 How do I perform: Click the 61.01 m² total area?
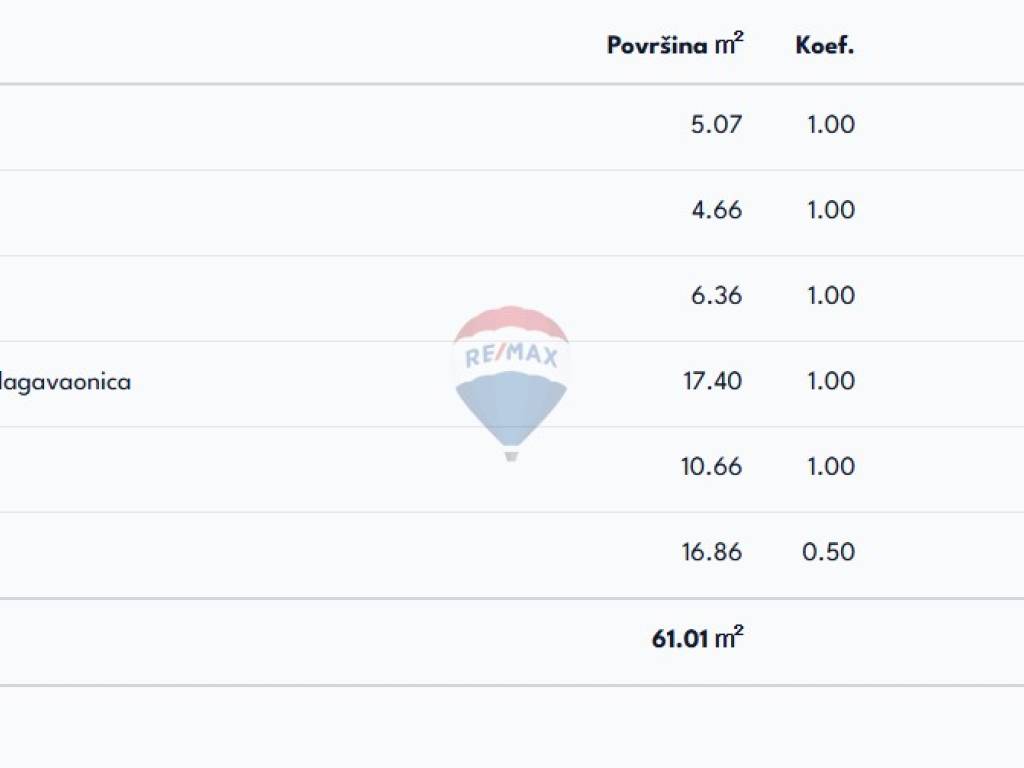coord(697,638)
